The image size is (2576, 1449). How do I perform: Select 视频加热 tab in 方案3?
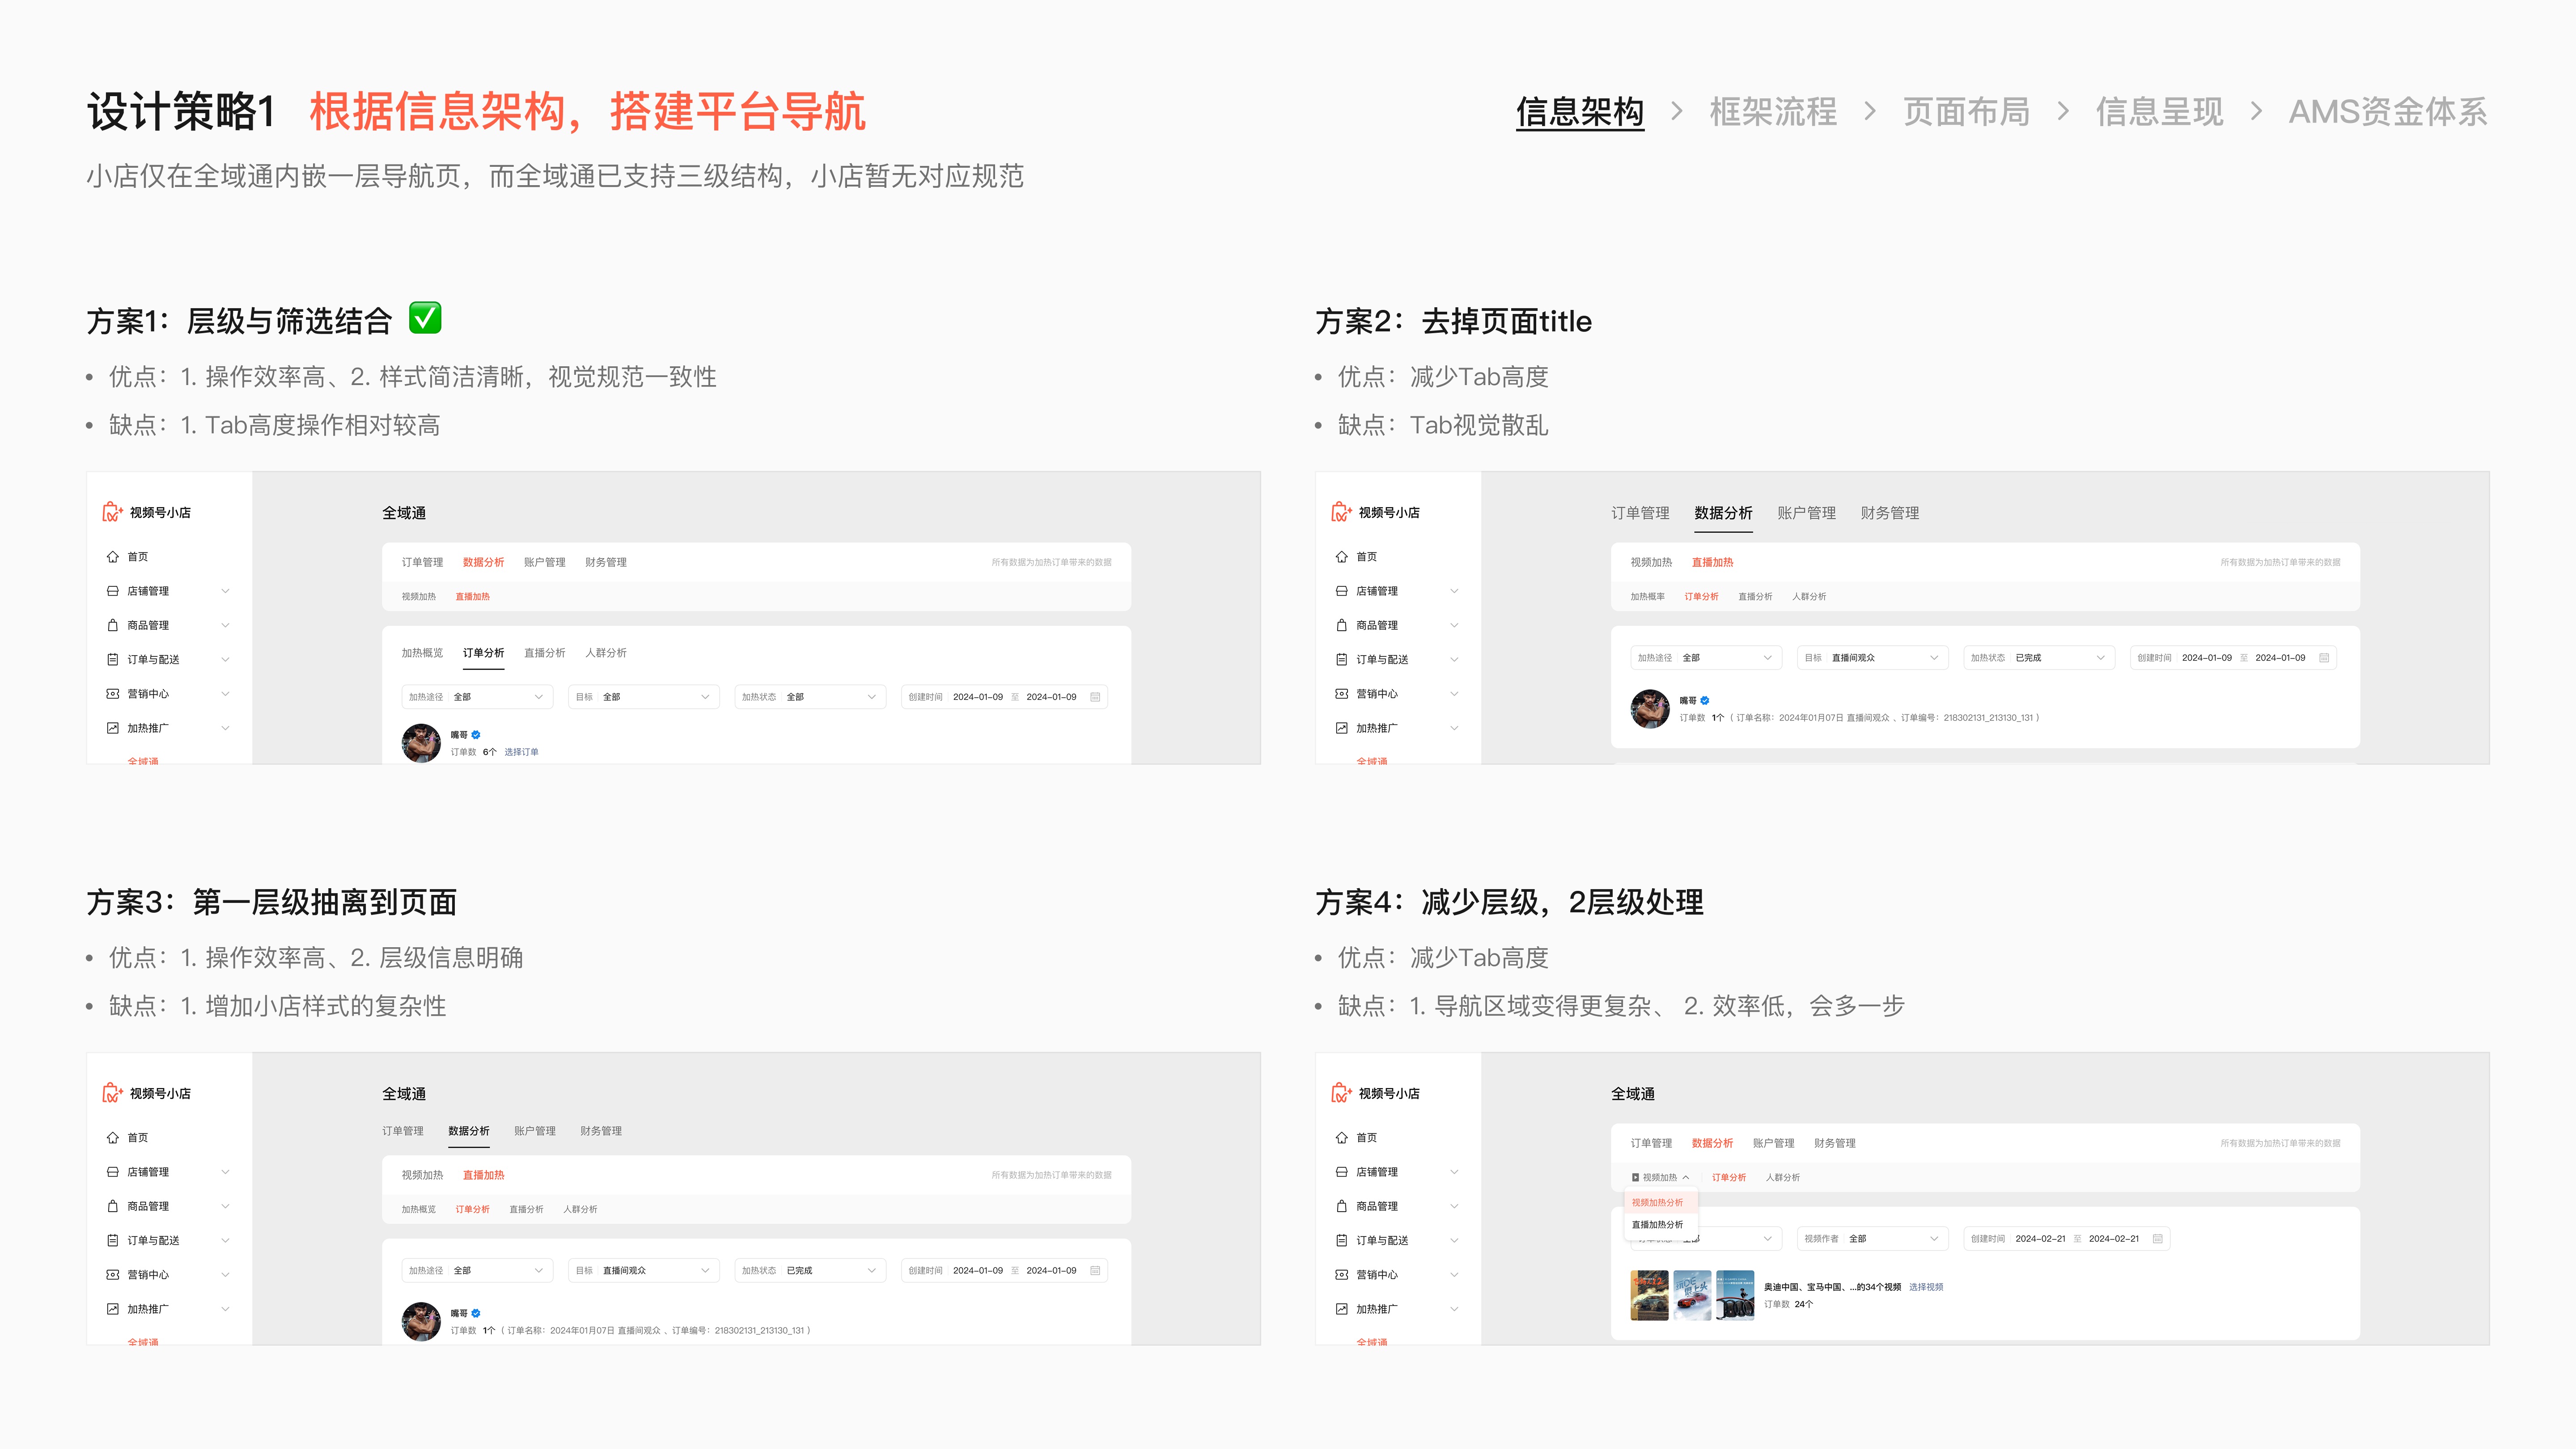tap(422, 1175)
